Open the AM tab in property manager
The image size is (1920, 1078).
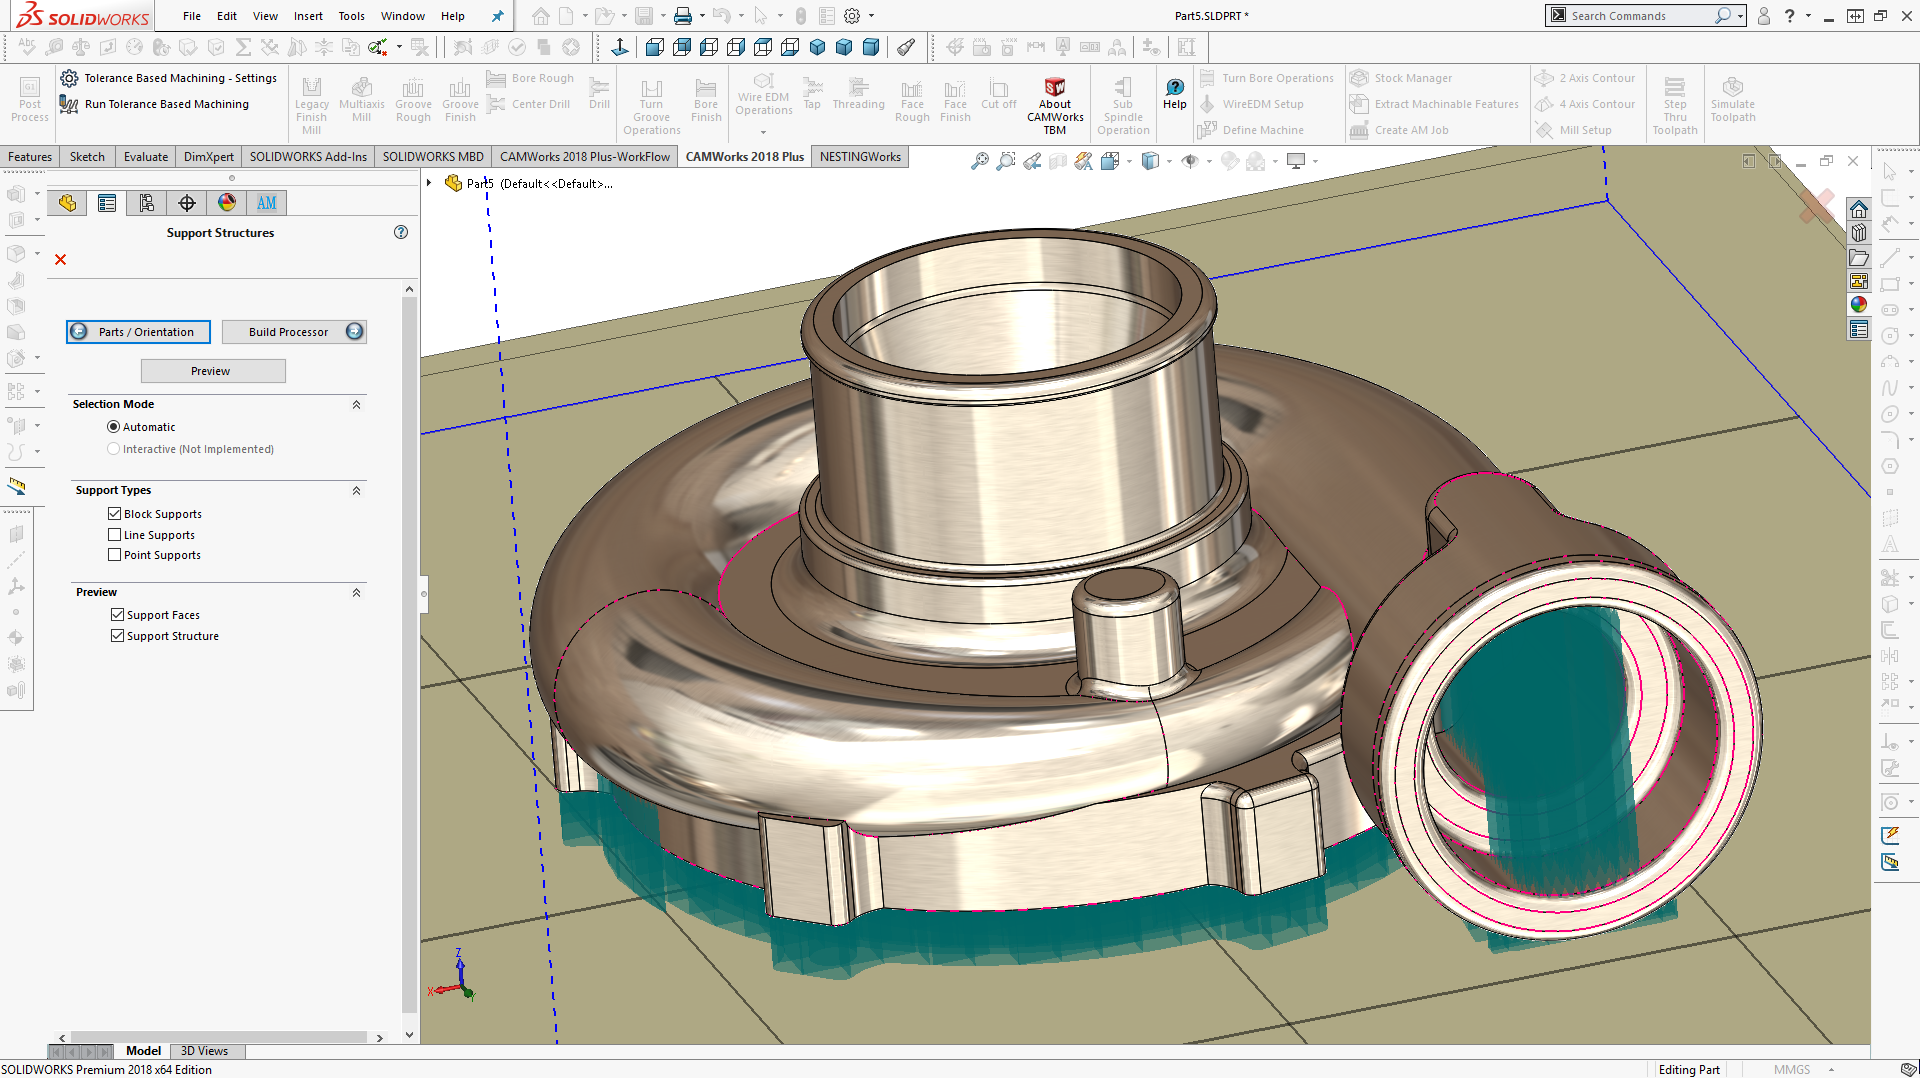point(266,203)
